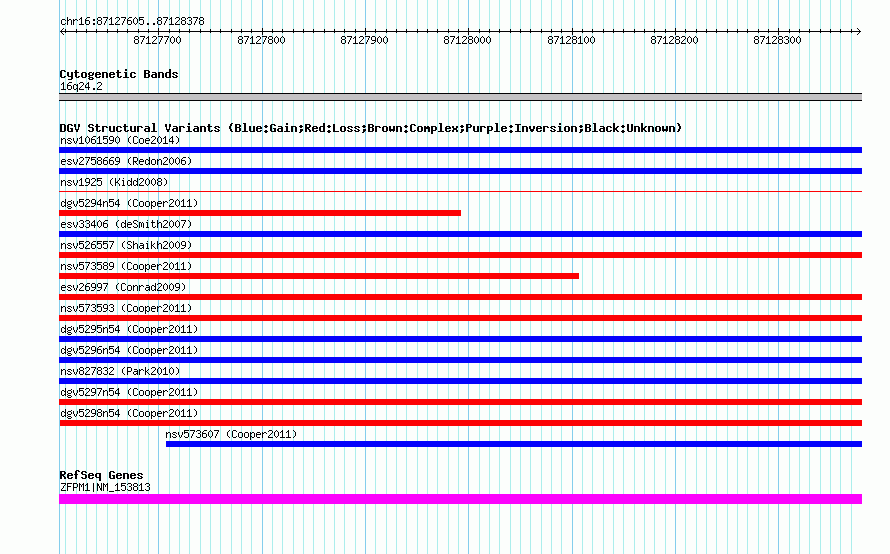Click ruler position 87127800
890x554 pixels.
click(x=261, y=40)
